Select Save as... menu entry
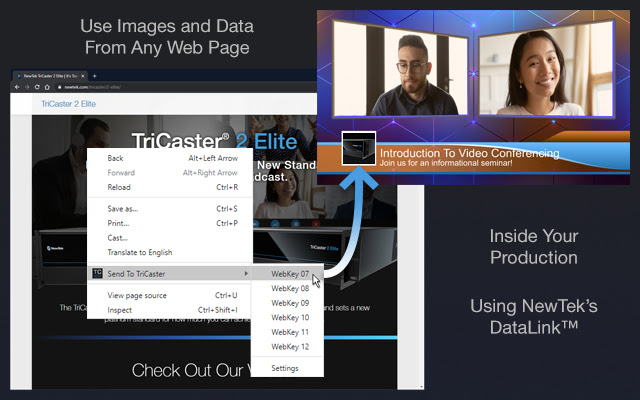 [170, 209]
